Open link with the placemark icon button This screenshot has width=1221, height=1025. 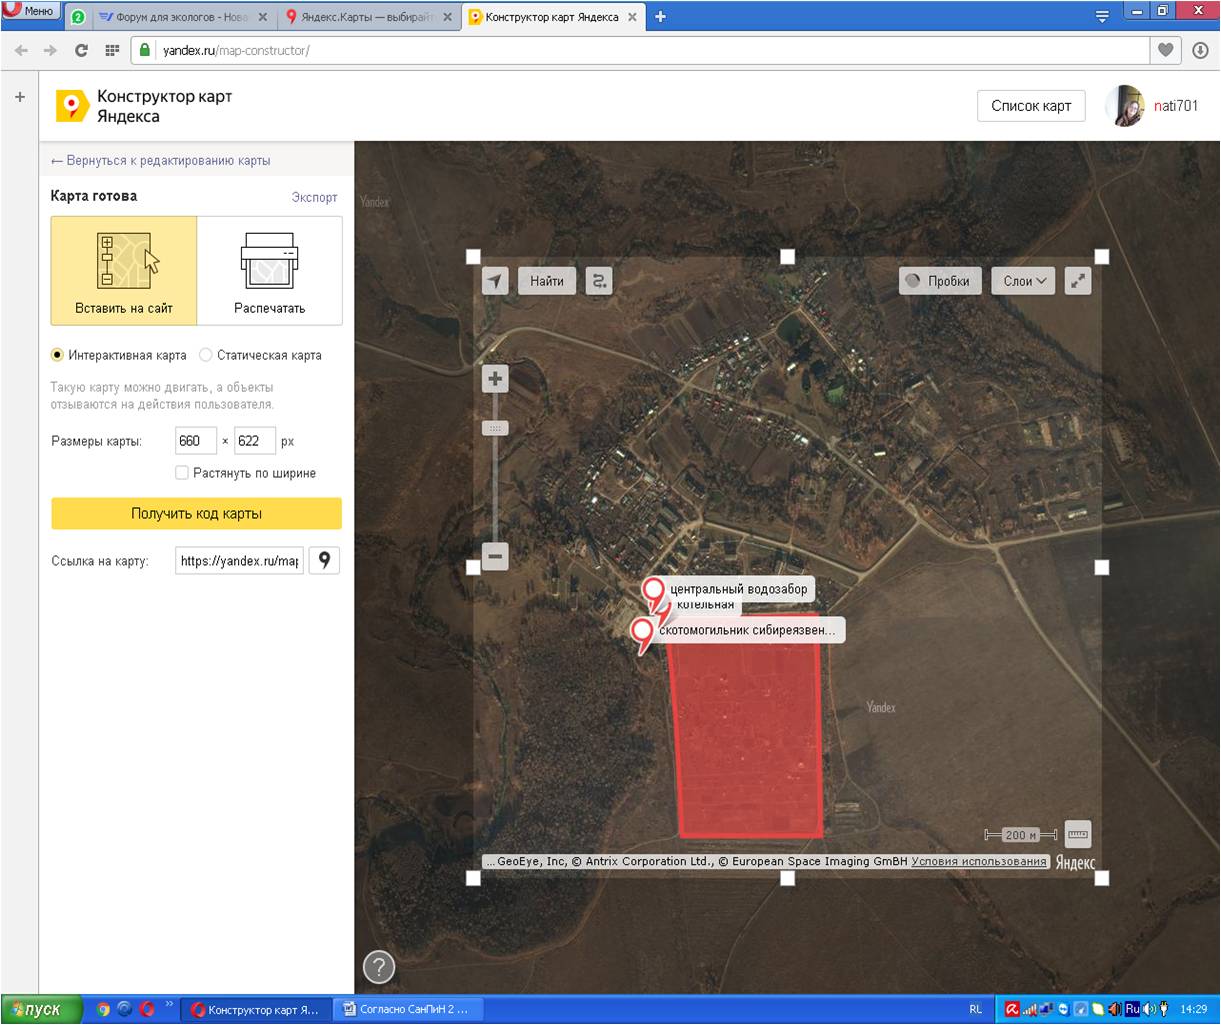pyautogui.click(x=324, y=561)
